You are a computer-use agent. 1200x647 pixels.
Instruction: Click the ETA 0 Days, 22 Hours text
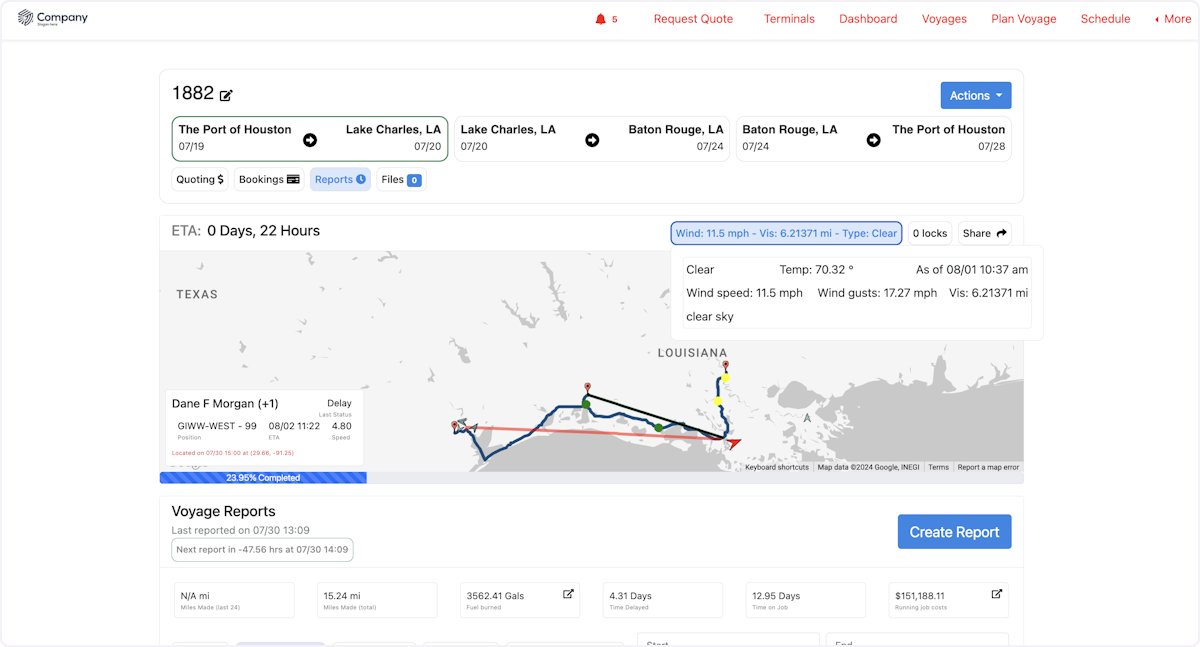coord(246,231)
